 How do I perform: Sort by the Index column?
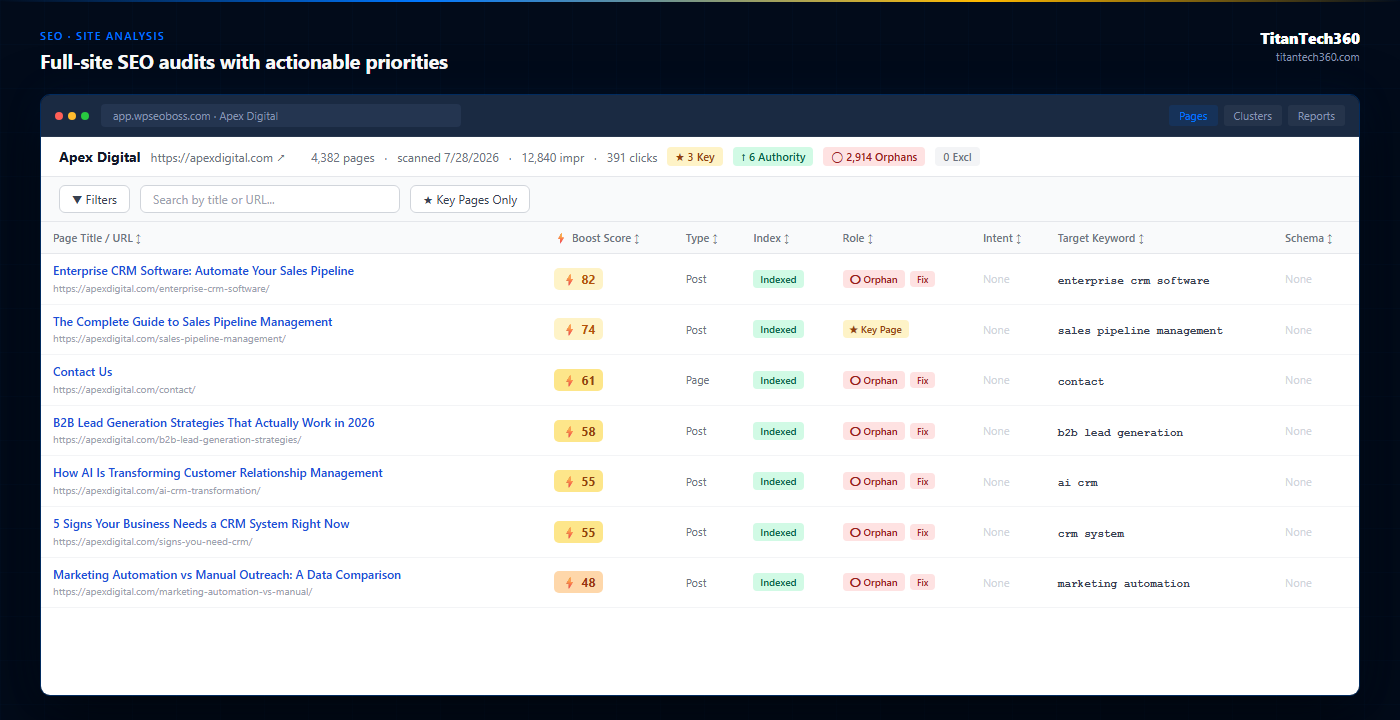771,238
